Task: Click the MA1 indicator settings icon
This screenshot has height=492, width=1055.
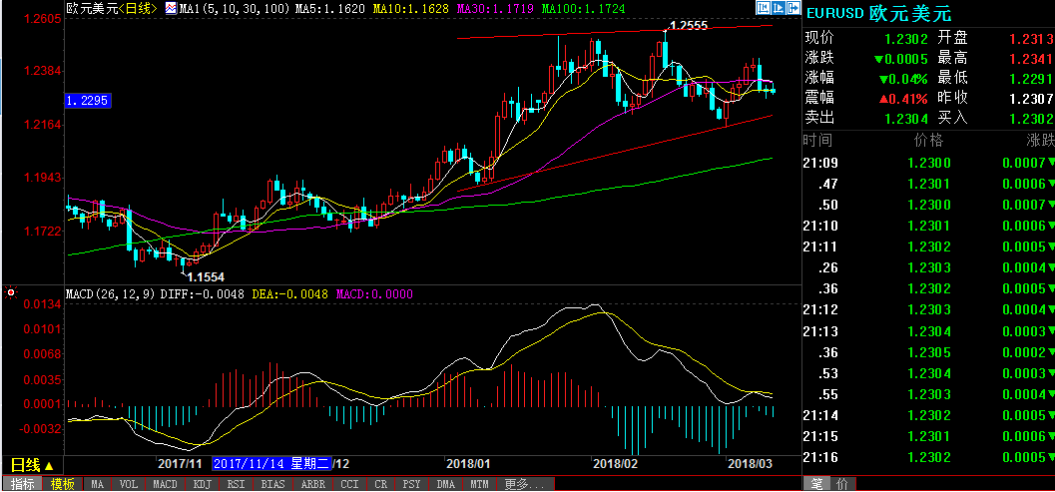Action: [171, 9]
